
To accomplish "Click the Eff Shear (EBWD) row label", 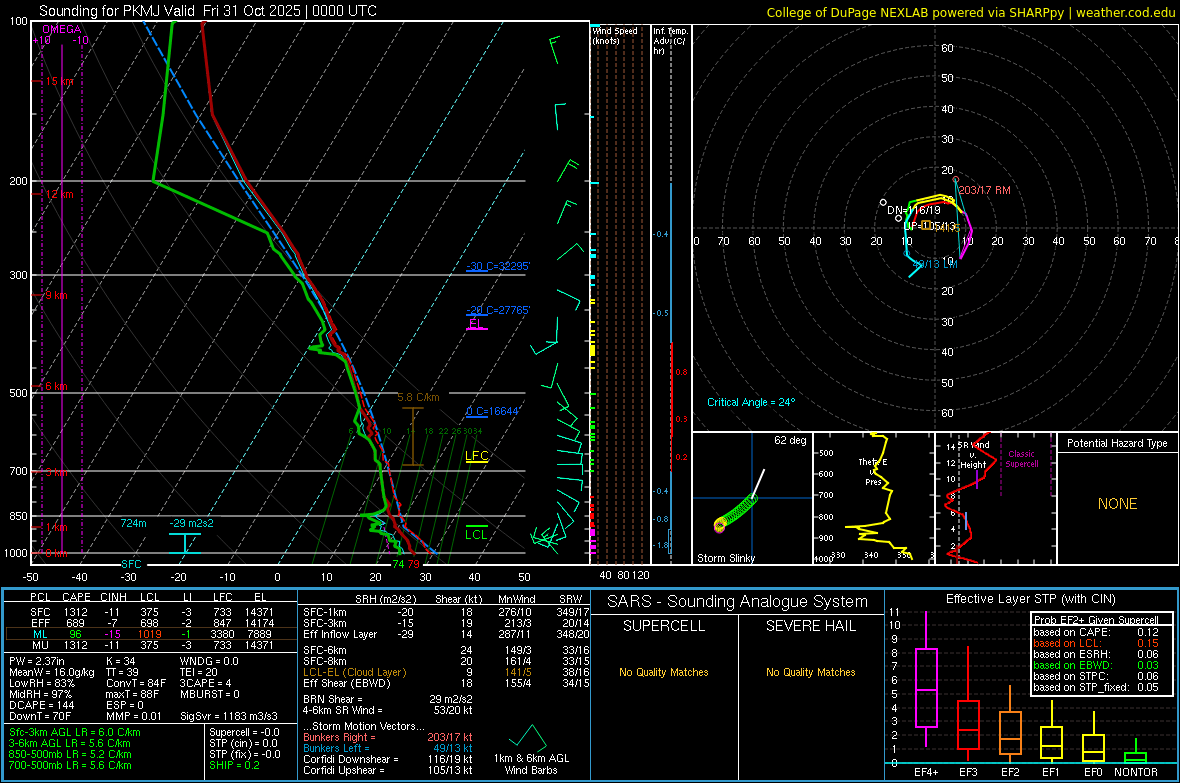I will [347, 683].
